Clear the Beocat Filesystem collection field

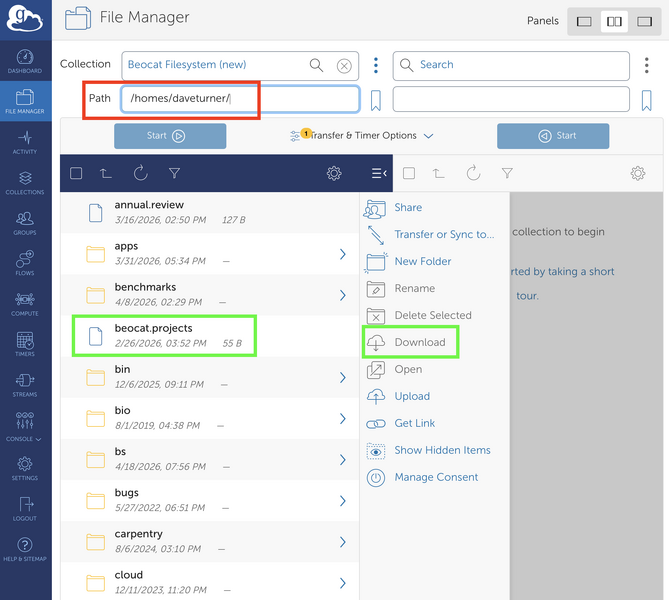tap(344, 66)
